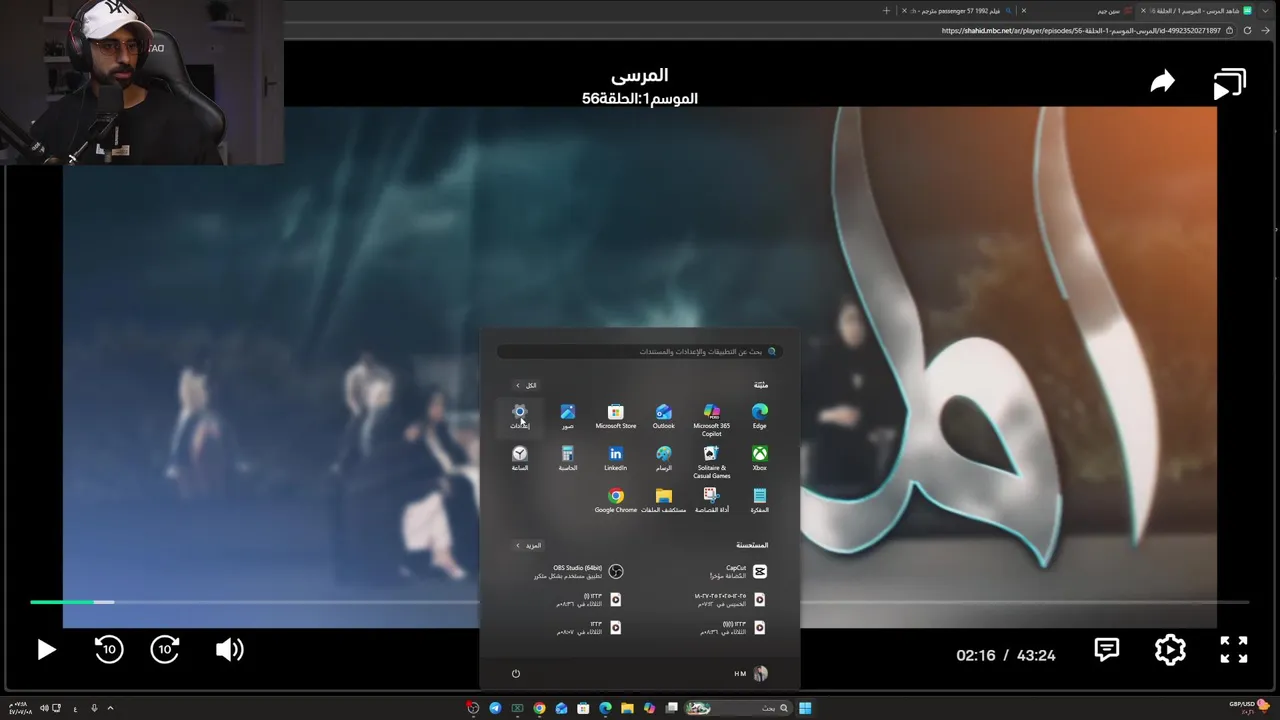Viewport: 1280px width, 720px height.
Task: Open LinkedIn from pinned apps
Action: click(615, 459)
